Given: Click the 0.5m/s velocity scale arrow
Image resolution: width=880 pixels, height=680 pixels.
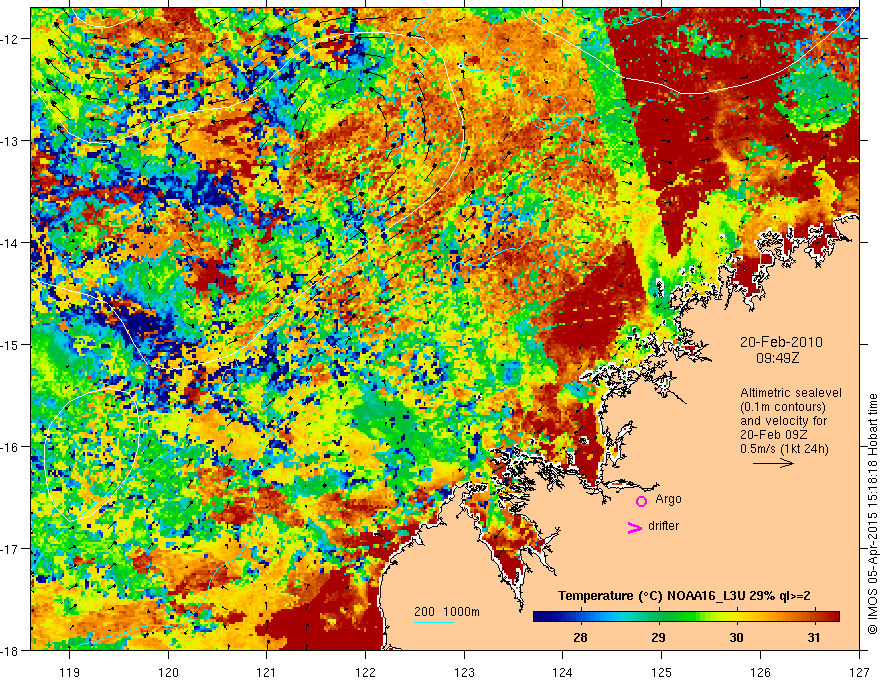Looking at the screenshot, I should pos(773,463).
